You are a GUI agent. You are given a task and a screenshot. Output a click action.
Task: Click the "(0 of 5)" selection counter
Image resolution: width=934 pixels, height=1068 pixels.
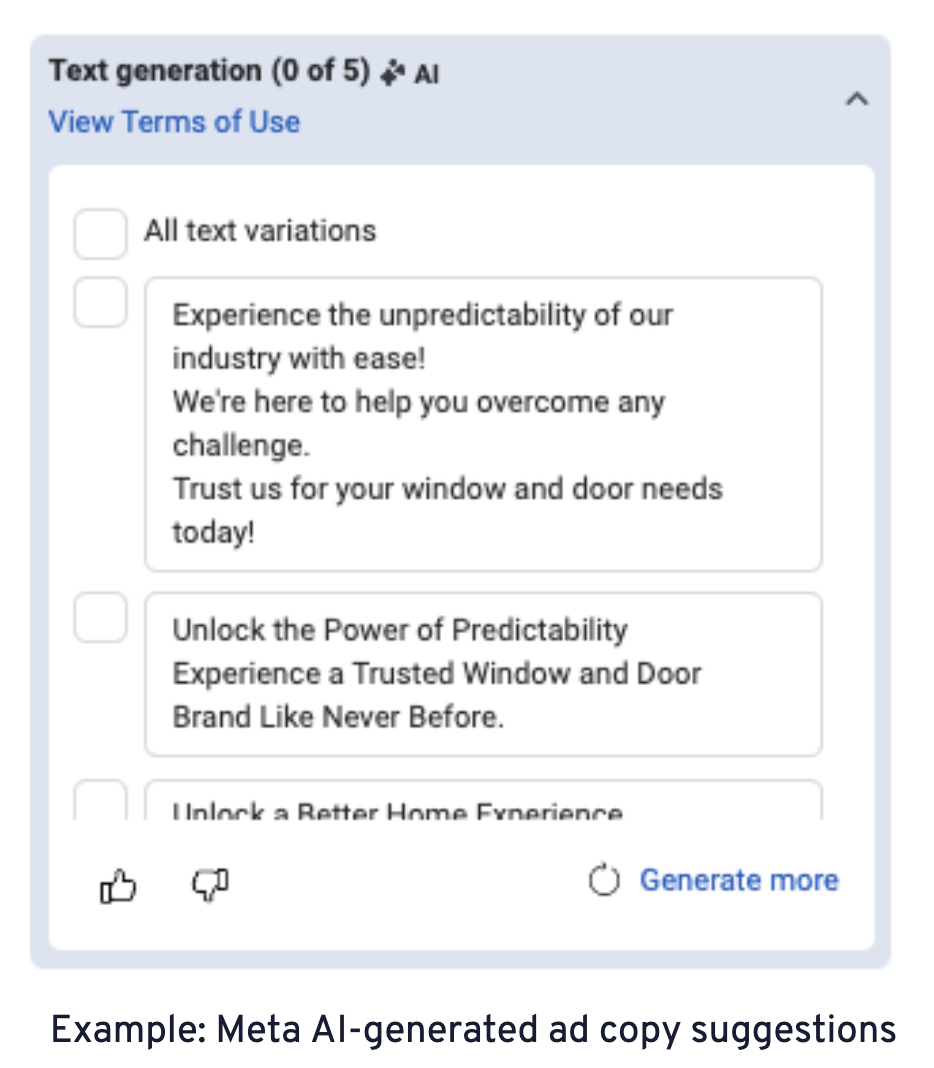coord(319,72)
